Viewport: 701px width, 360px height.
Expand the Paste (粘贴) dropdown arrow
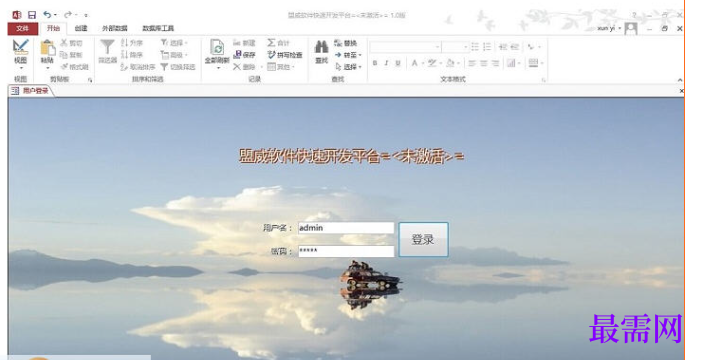click(47, 68)
